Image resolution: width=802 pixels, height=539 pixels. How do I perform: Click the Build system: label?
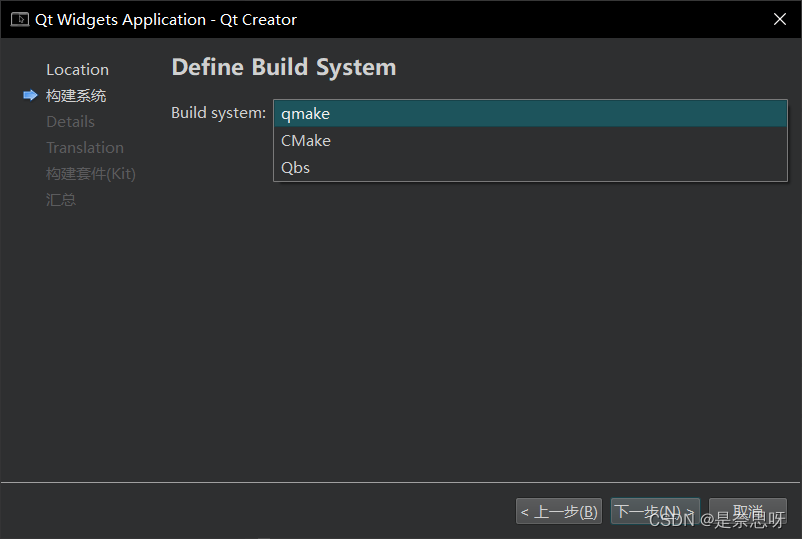218,113
